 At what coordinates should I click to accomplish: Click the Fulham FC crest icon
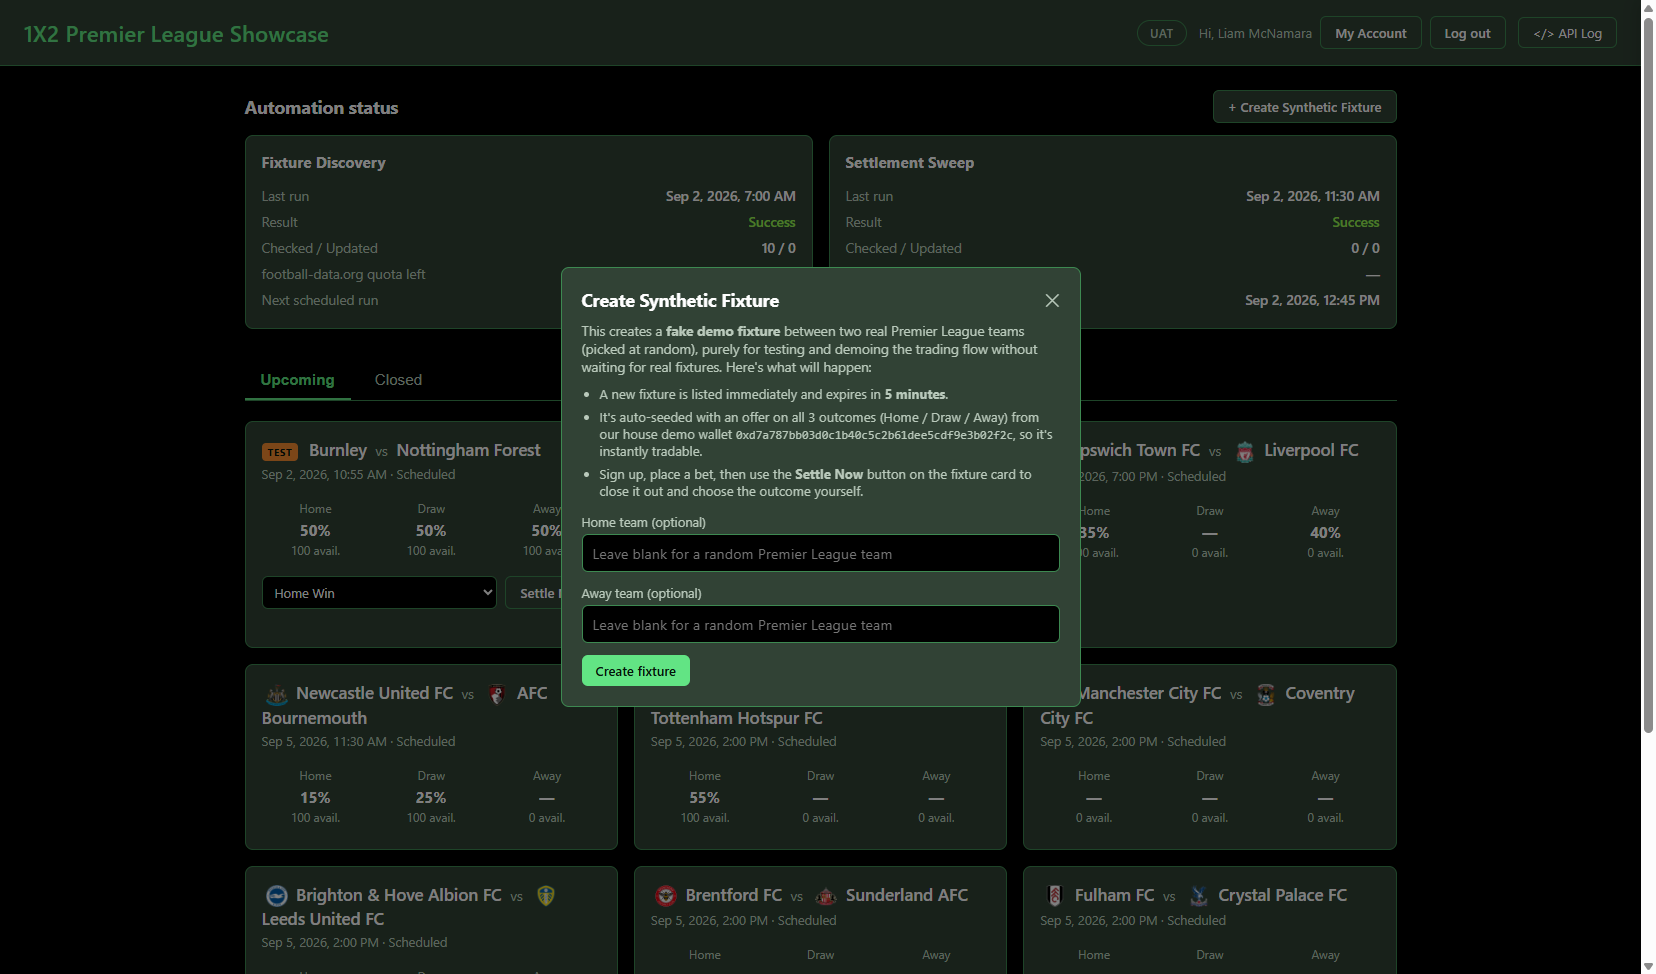pos(1055,896)
